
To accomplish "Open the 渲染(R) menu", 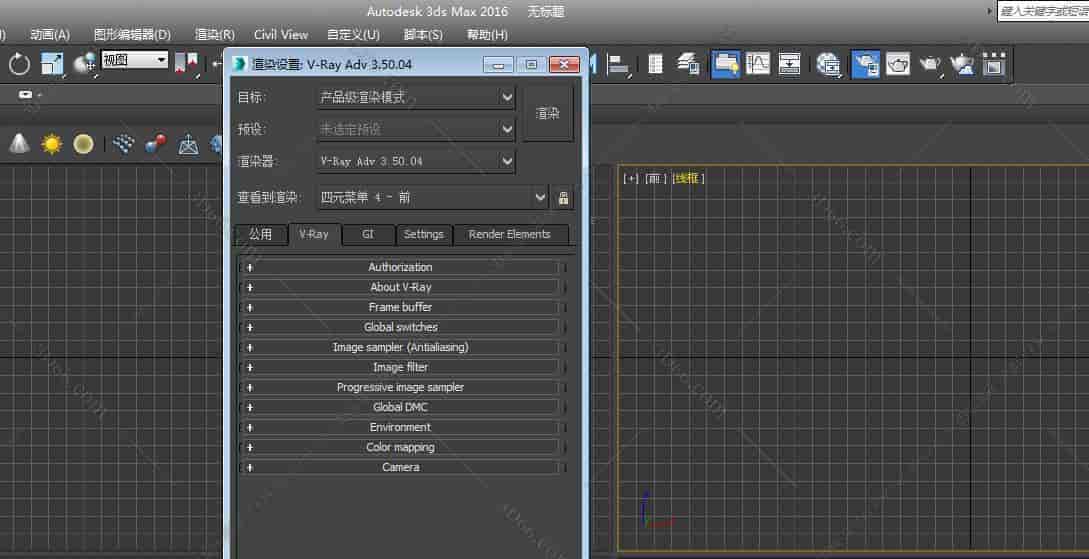I will (214, 34).
